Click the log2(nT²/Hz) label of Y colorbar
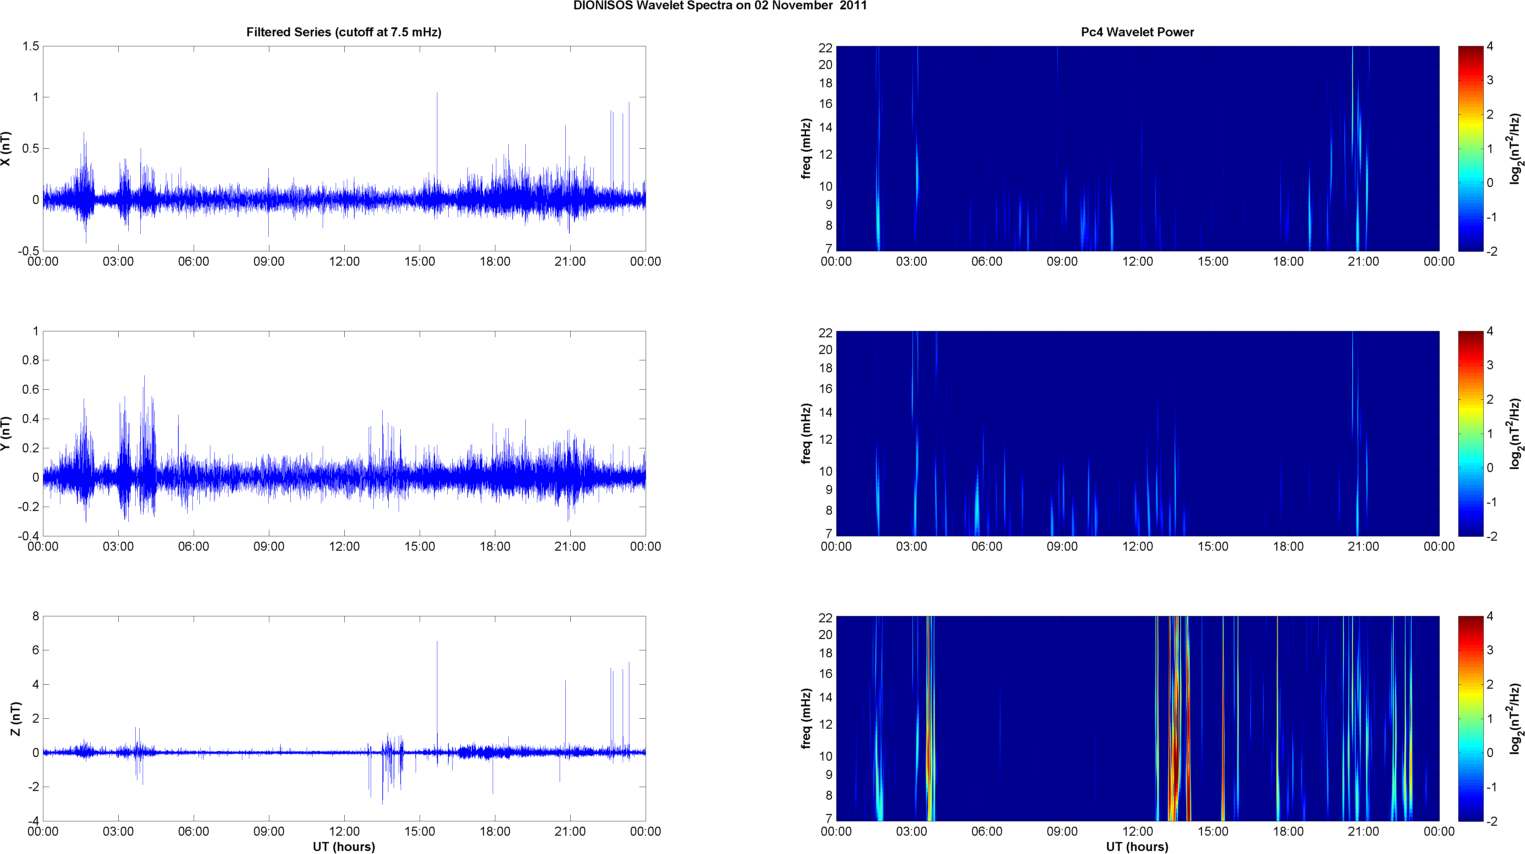Viewport: 1525px width, 854px height. click(1516, 434)
